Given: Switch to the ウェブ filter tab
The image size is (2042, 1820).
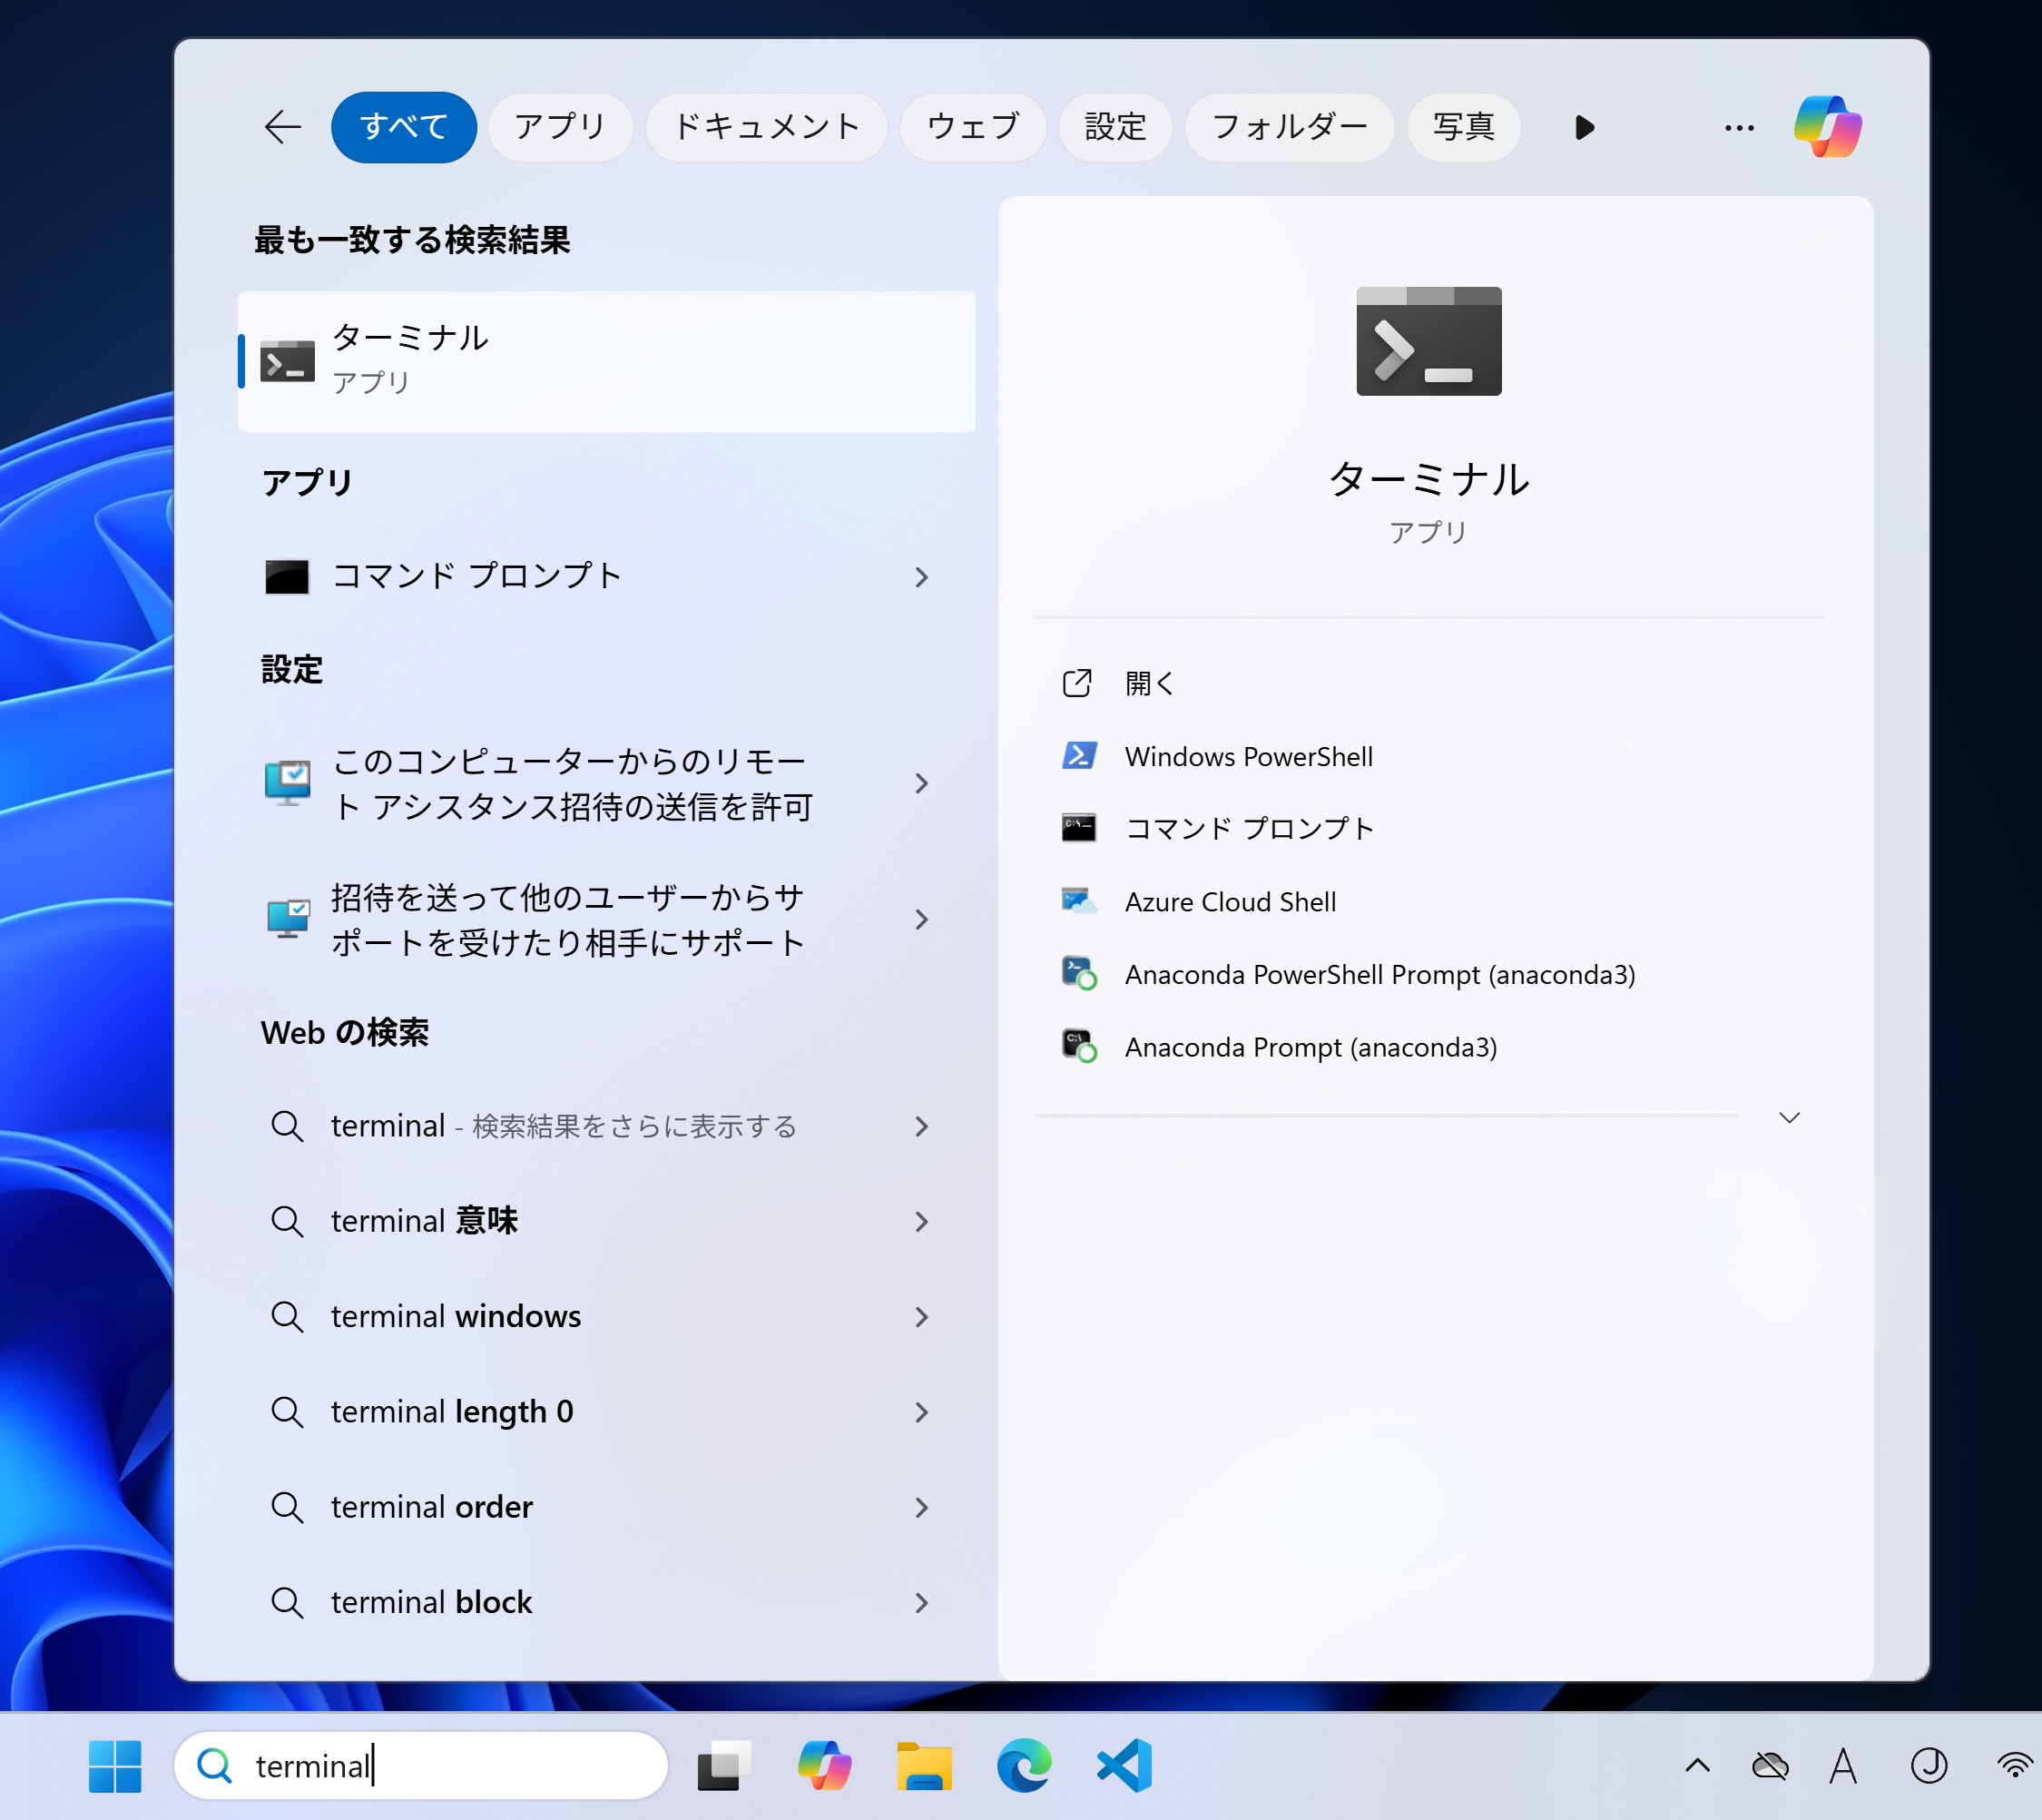Looking at the screenshot, I should 972,127.
